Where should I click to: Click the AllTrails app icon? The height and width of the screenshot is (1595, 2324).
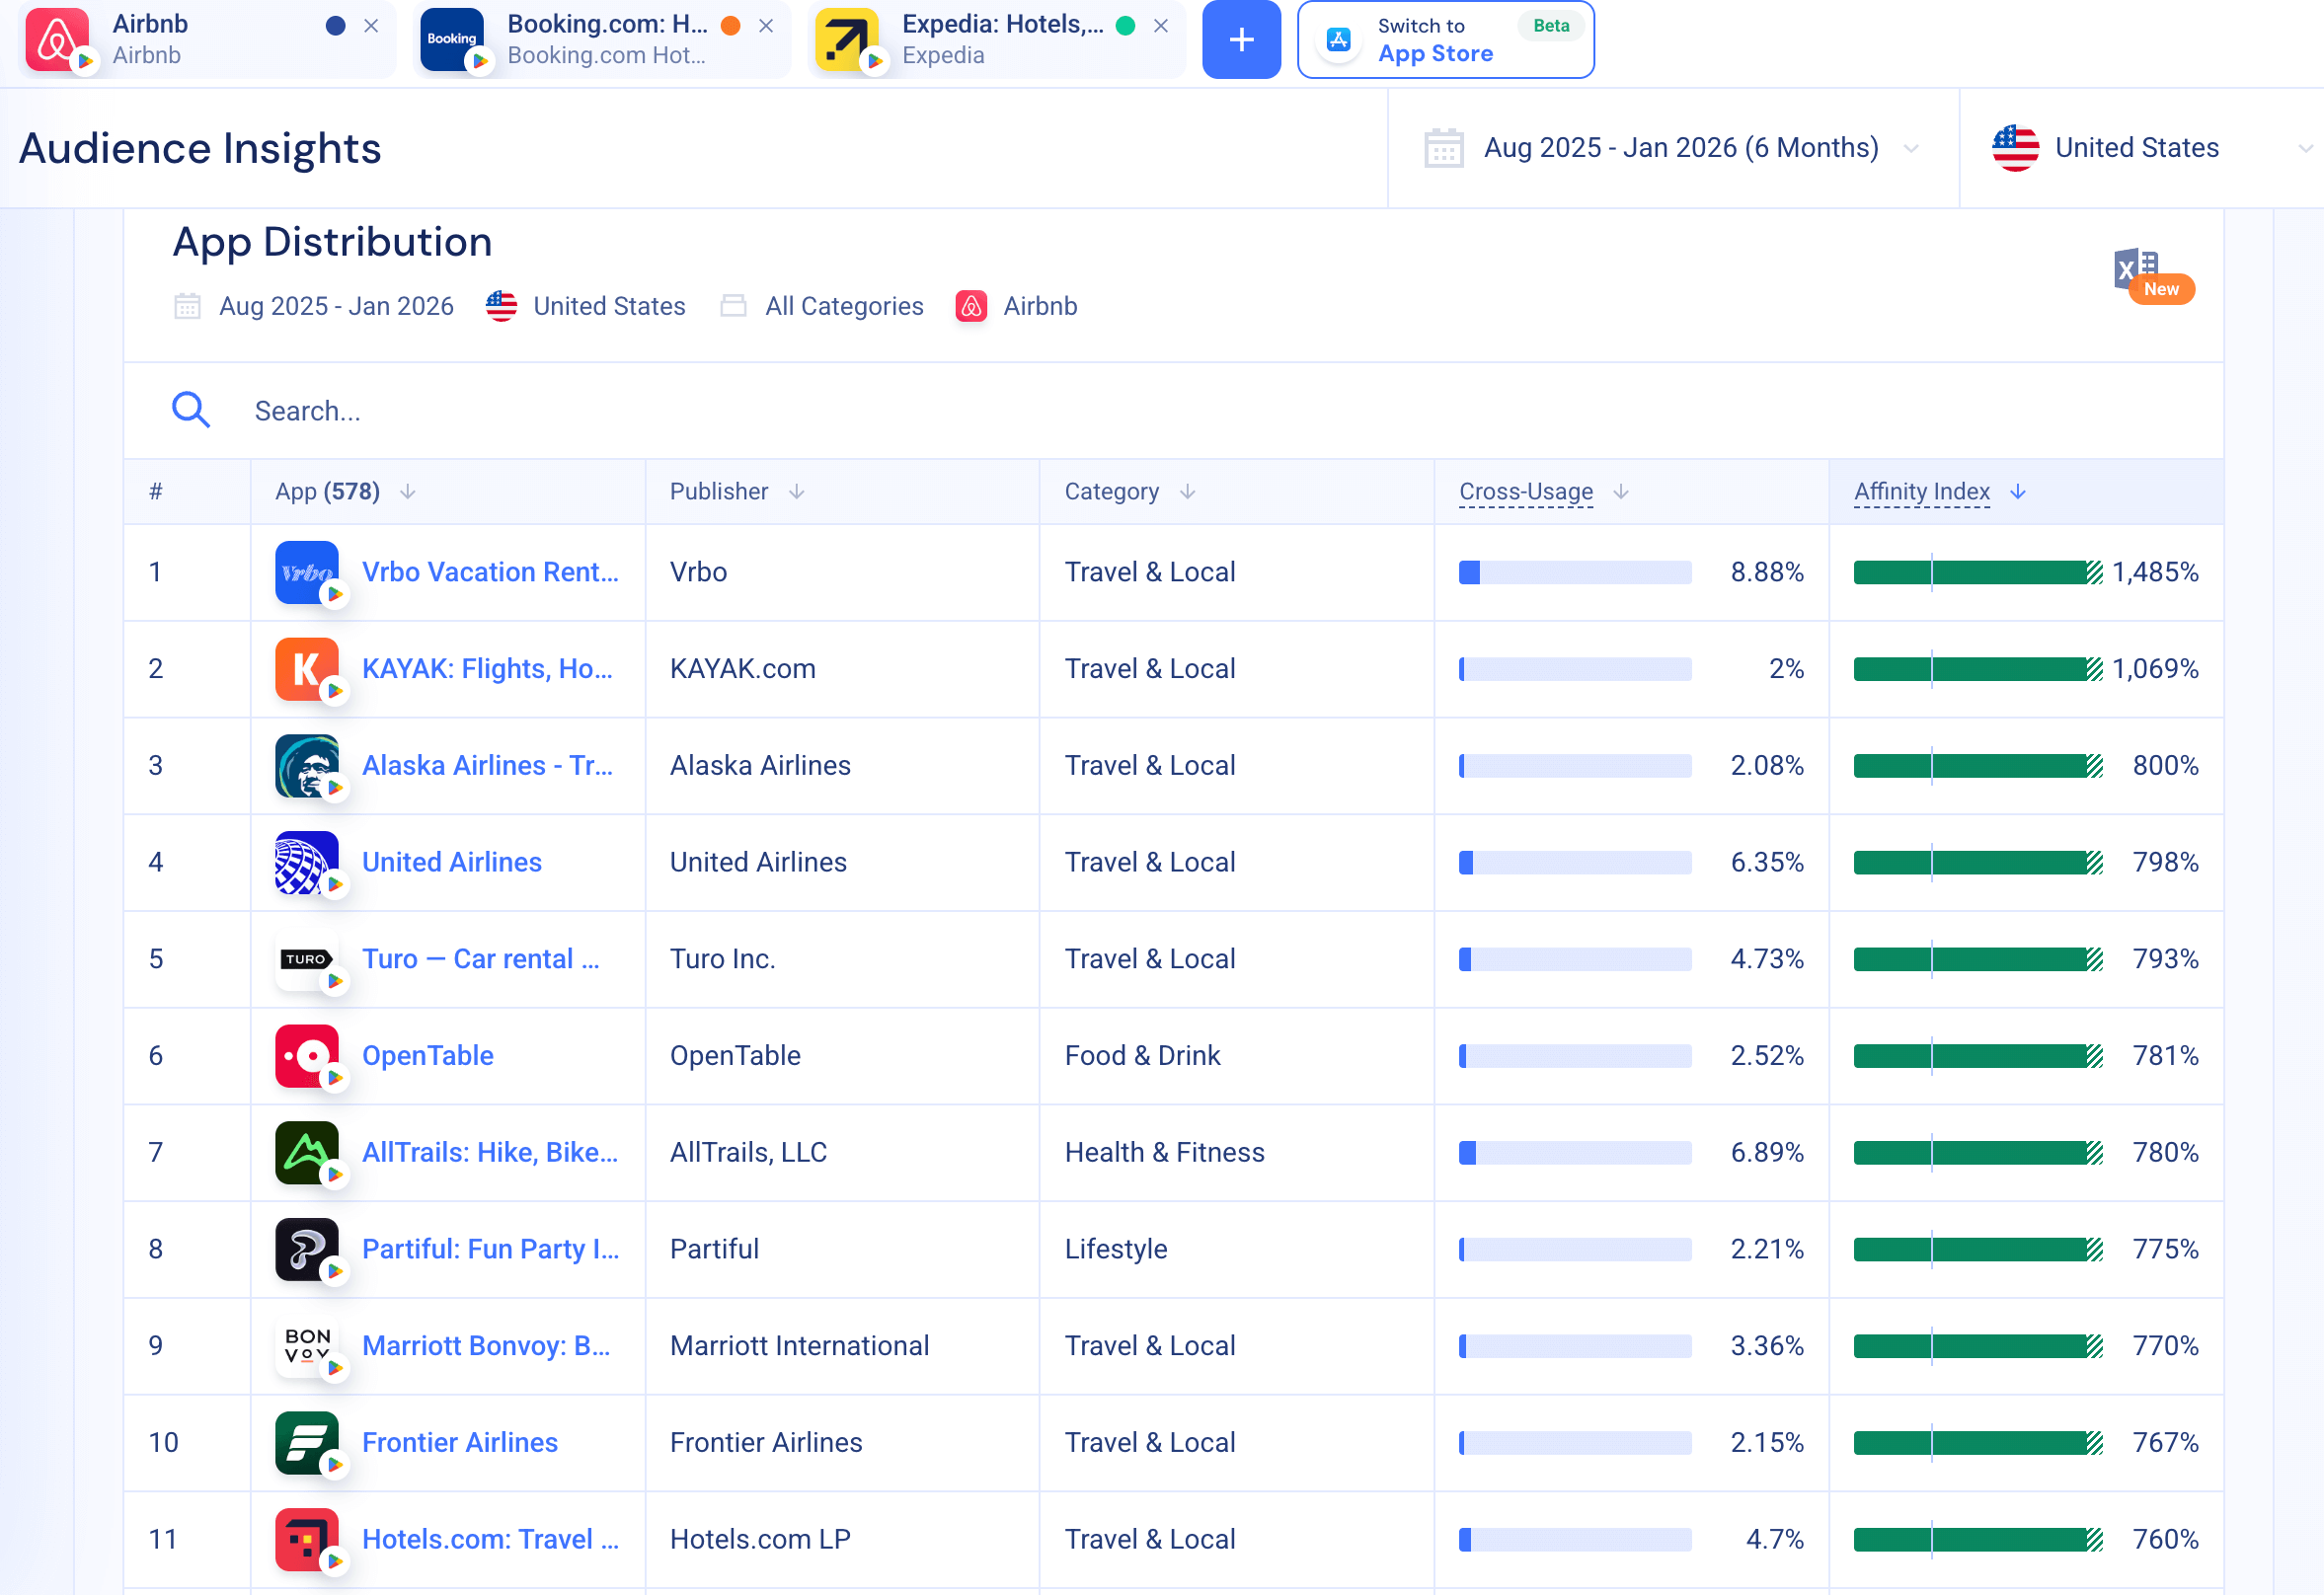coord(306,1153)
